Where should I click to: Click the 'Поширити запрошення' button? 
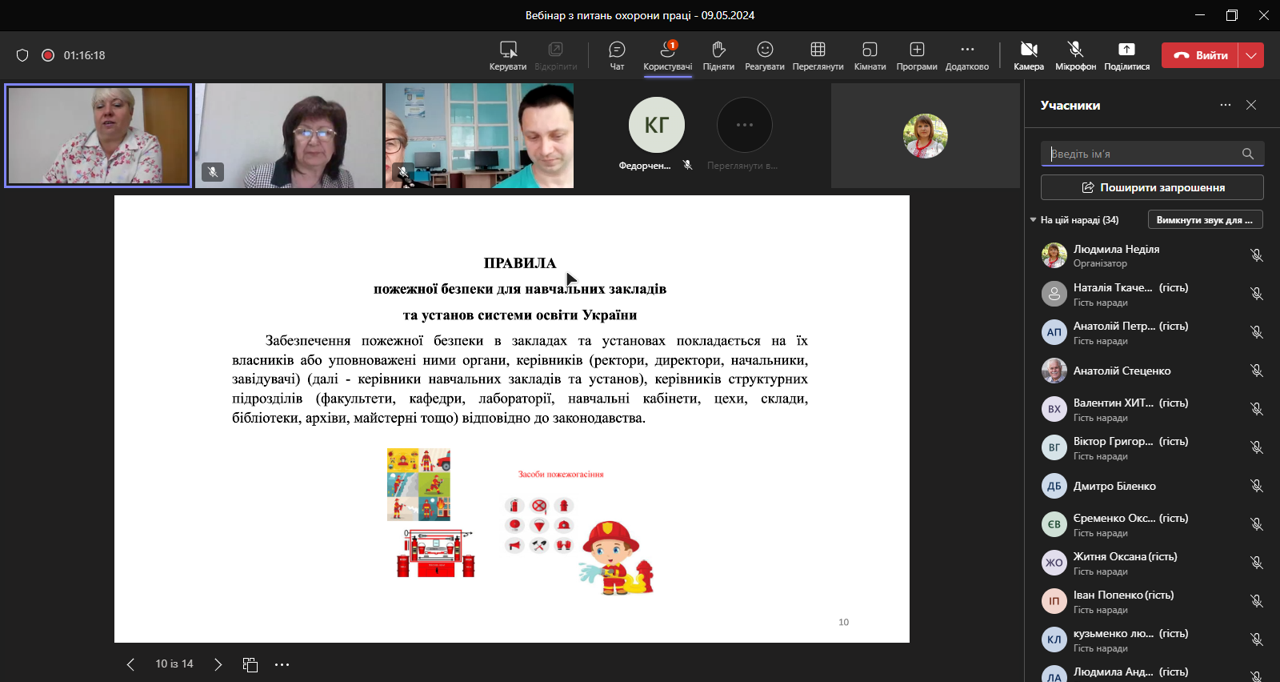[1152, 187]
